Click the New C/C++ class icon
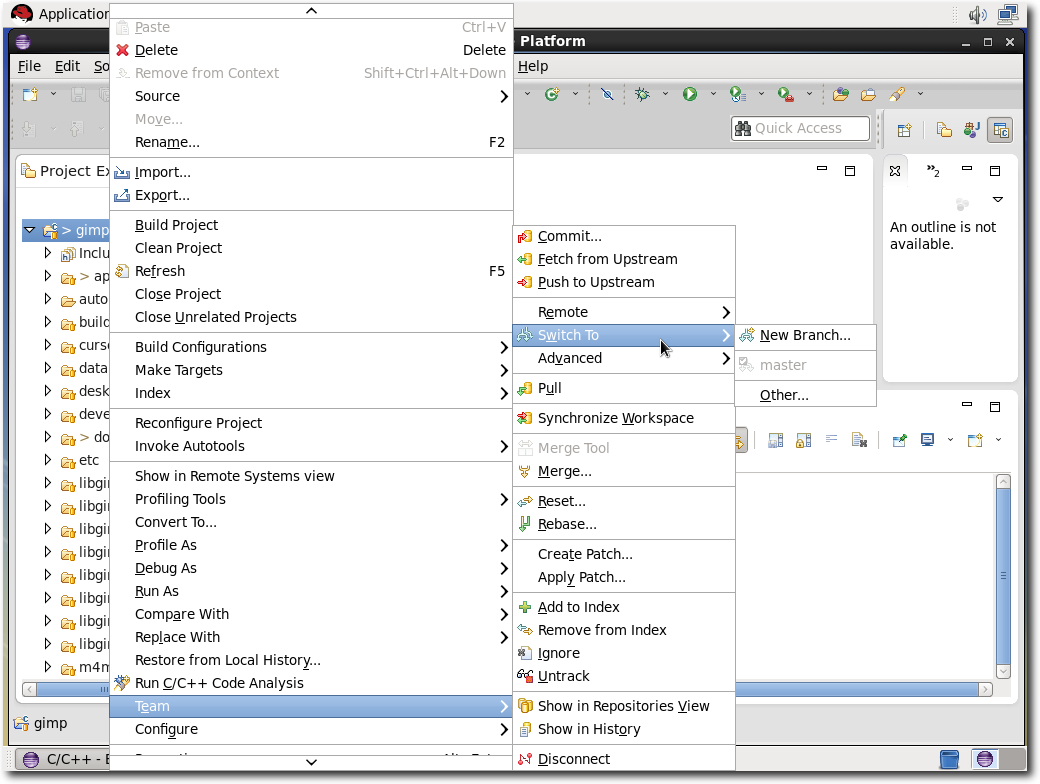 (x=551, y=94)
